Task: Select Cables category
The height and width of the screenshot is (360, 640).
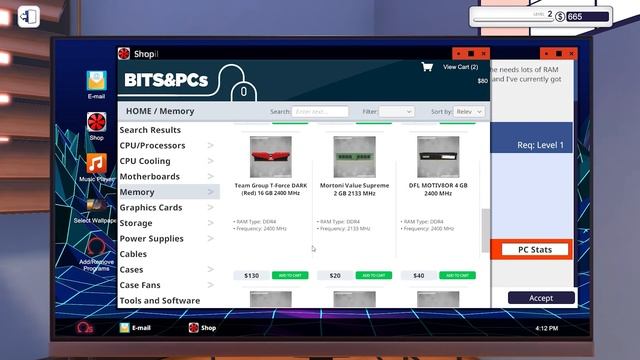Action: 133,254
